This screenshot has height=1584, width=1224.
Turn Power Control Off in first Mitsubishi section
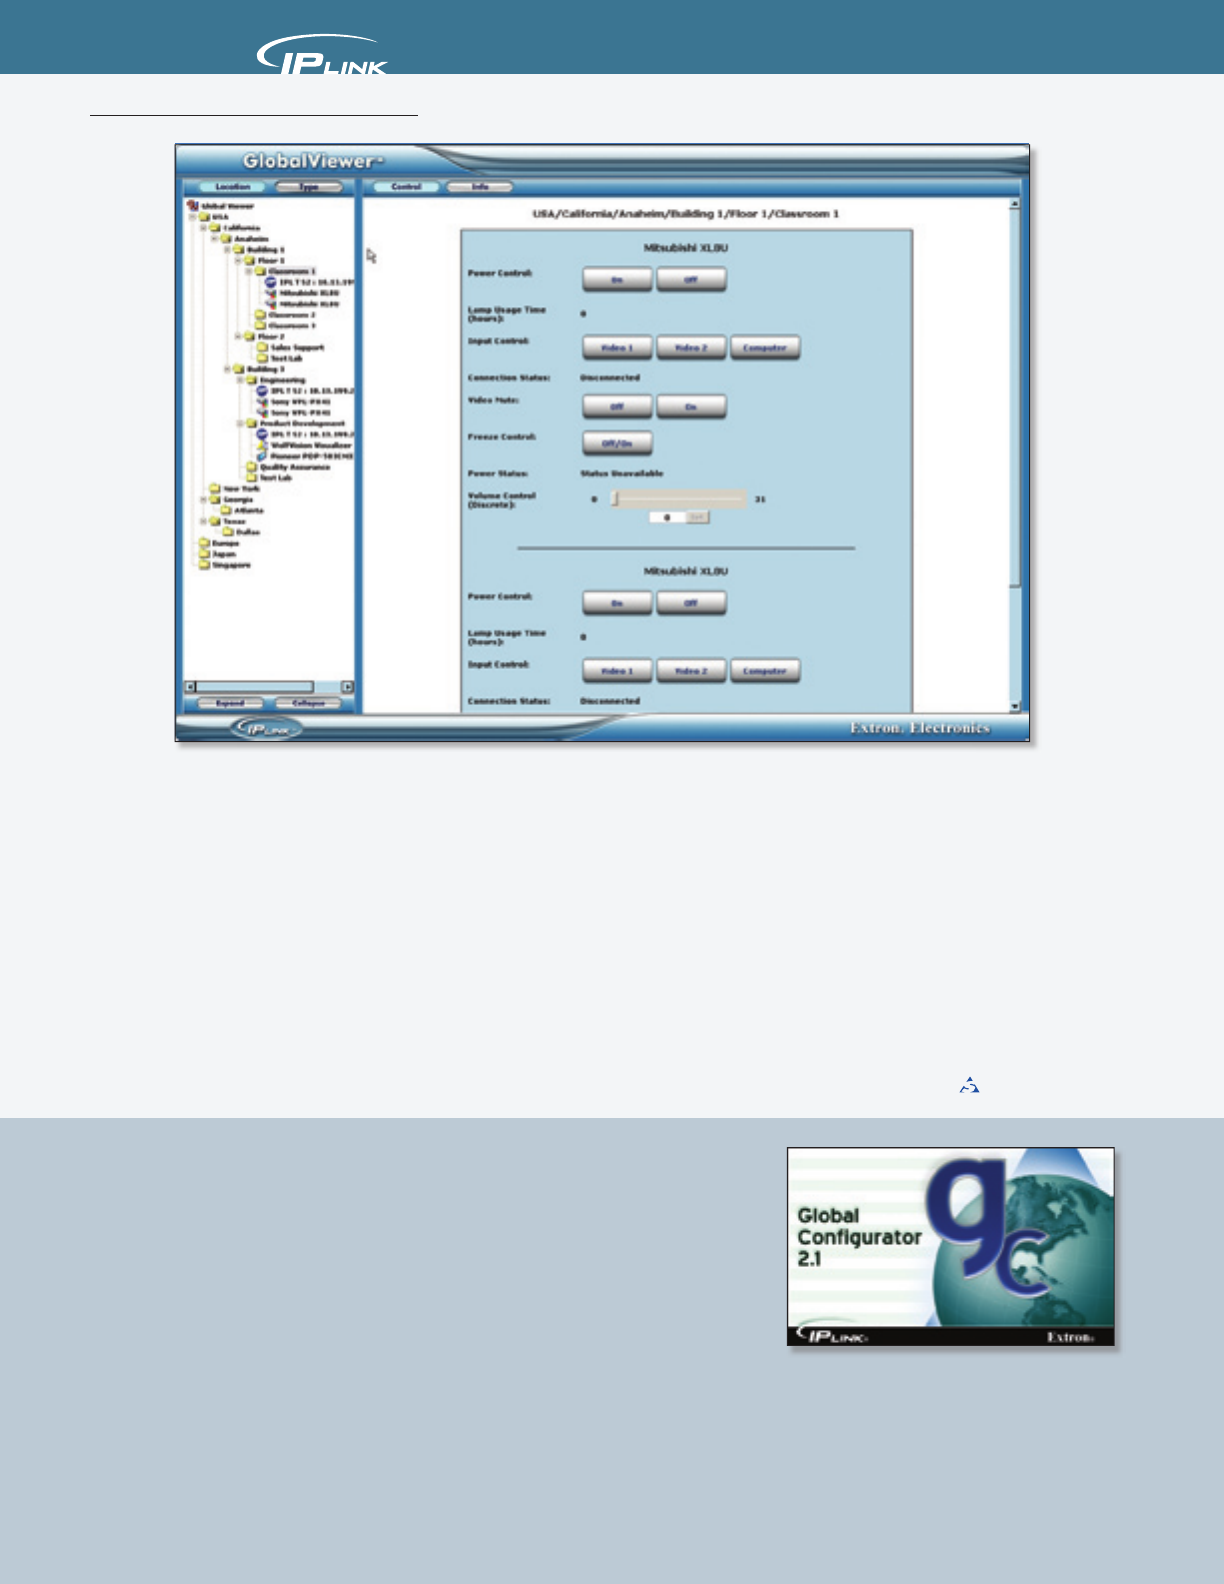coord(691,280)
